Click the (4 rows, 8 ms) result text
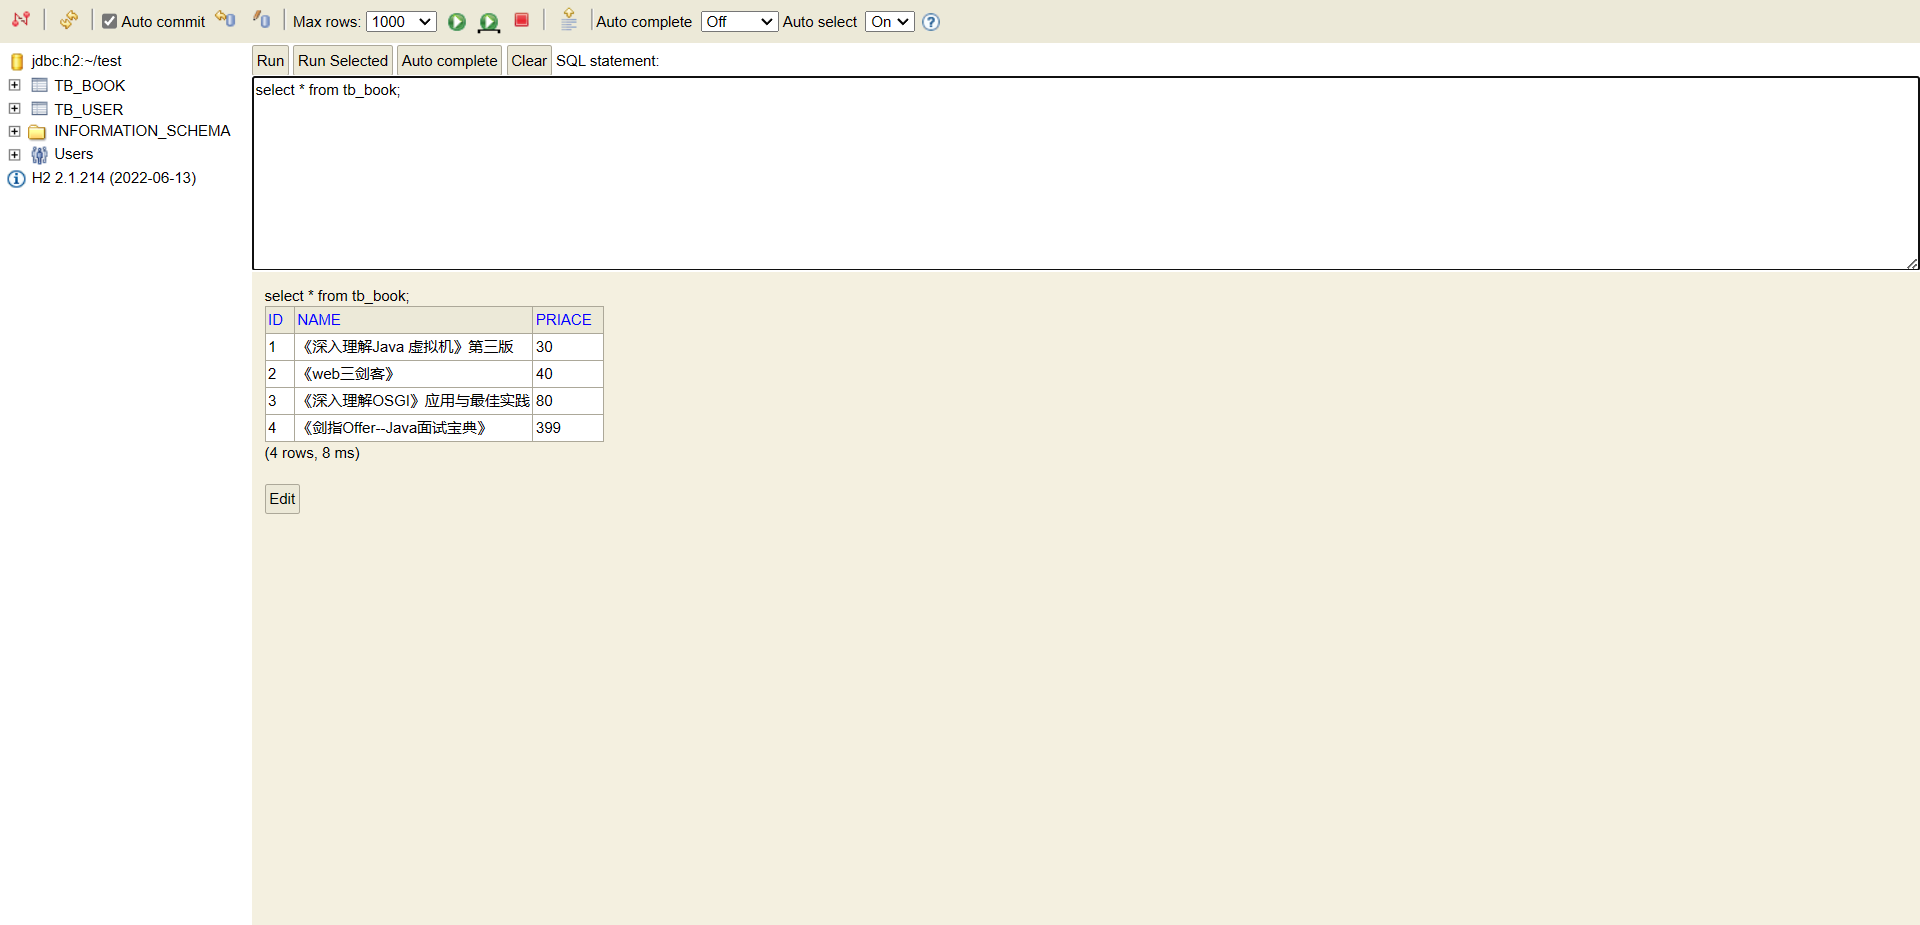The height and width of the screenshot is (925, 1920). pos(312,453)
